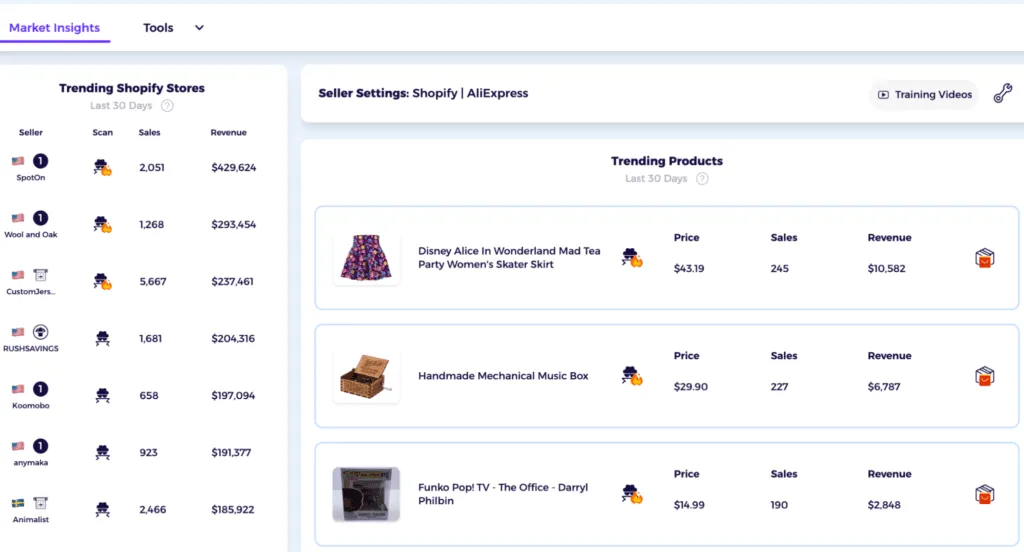Select the $185,922 revenue value
Image resolution: width=1024 pixels, height=552 pixels.
[232, 510]
